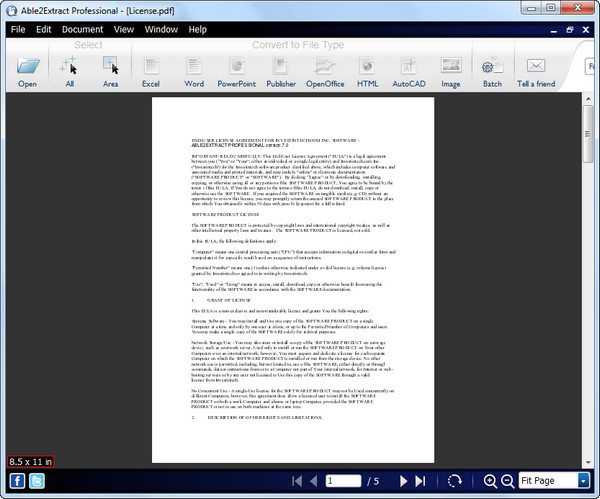Open the Facebook share icon
Viewport: 600px width, 499px height.
[x=16, y=481]
